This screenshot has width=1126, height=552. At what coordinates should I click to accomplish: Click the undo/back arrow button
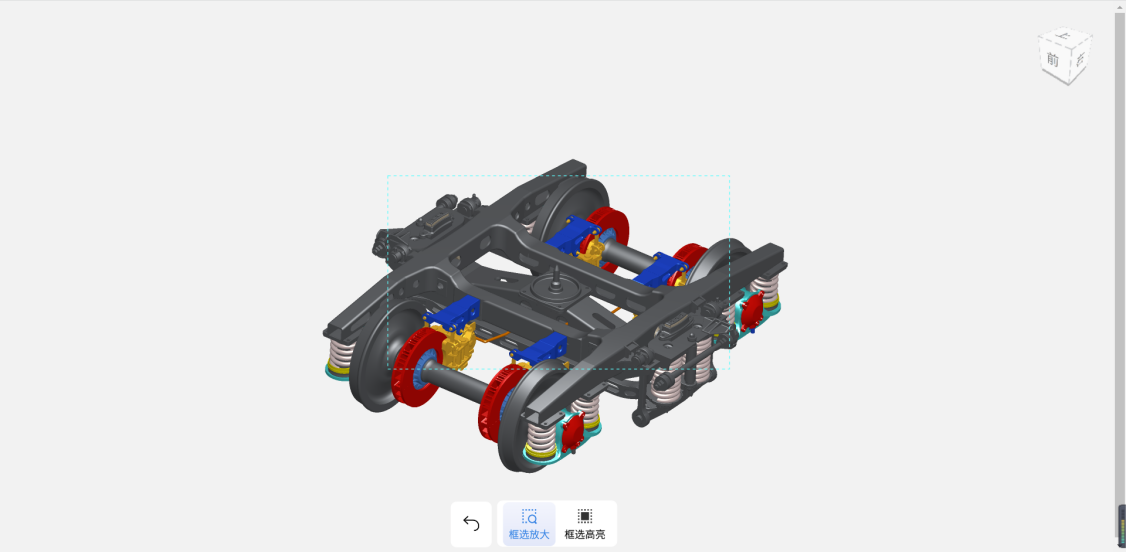(471, 523)
